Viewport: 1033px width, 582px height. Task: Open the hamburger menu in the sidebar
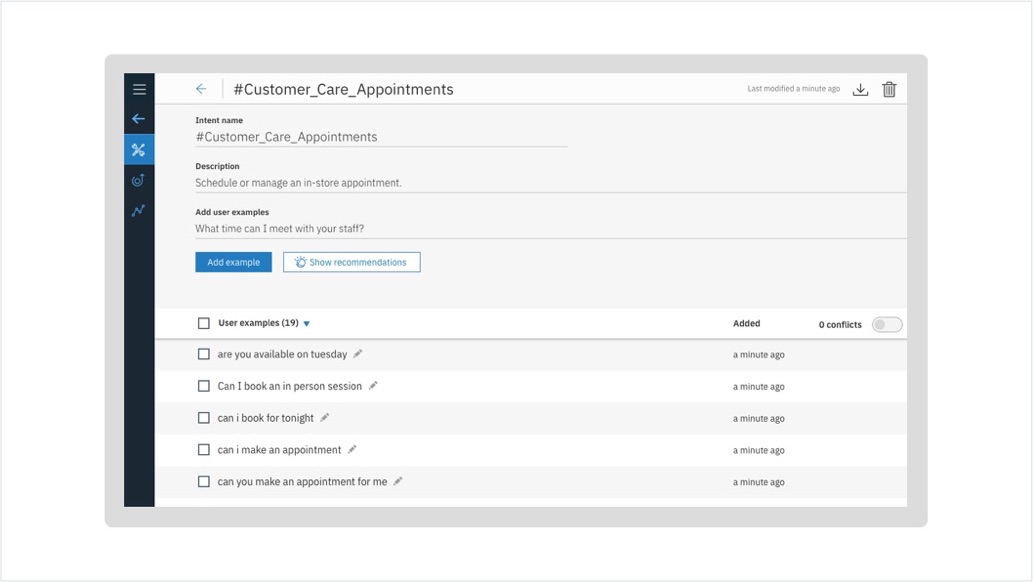(x=139, y=89)
